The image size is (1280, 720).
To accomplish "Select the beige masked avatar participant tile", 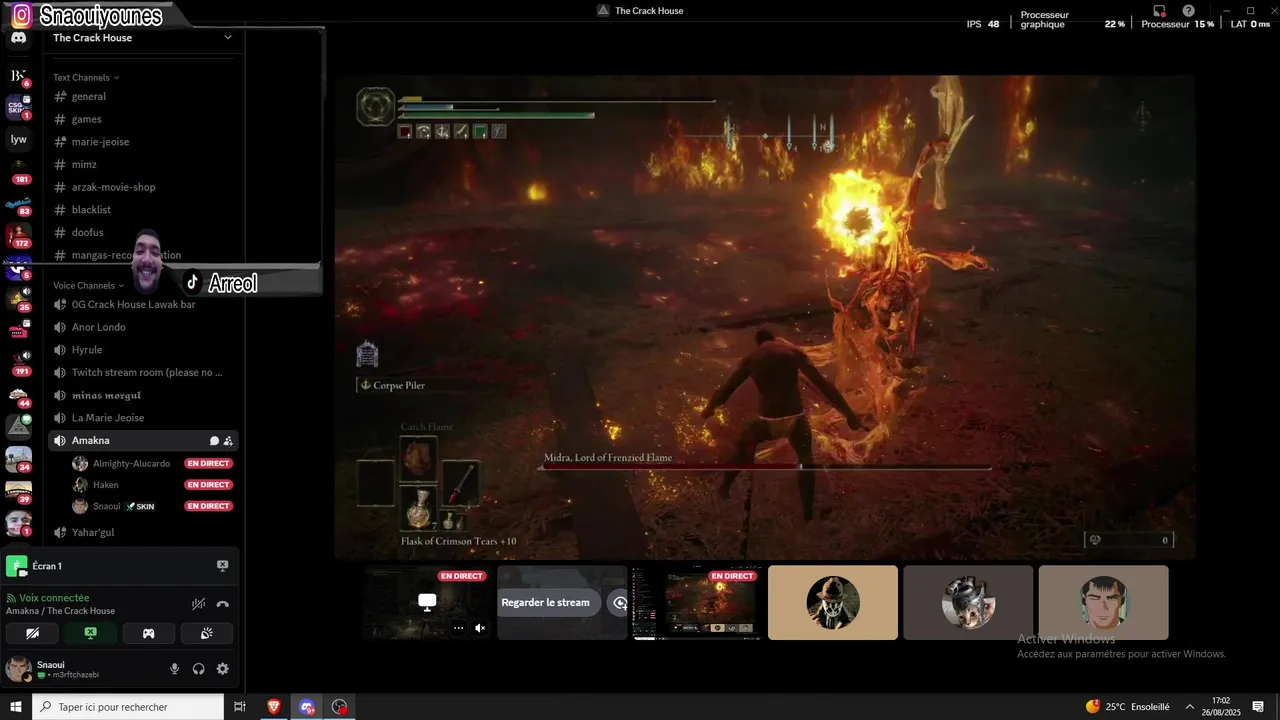I will click(833, 602).
